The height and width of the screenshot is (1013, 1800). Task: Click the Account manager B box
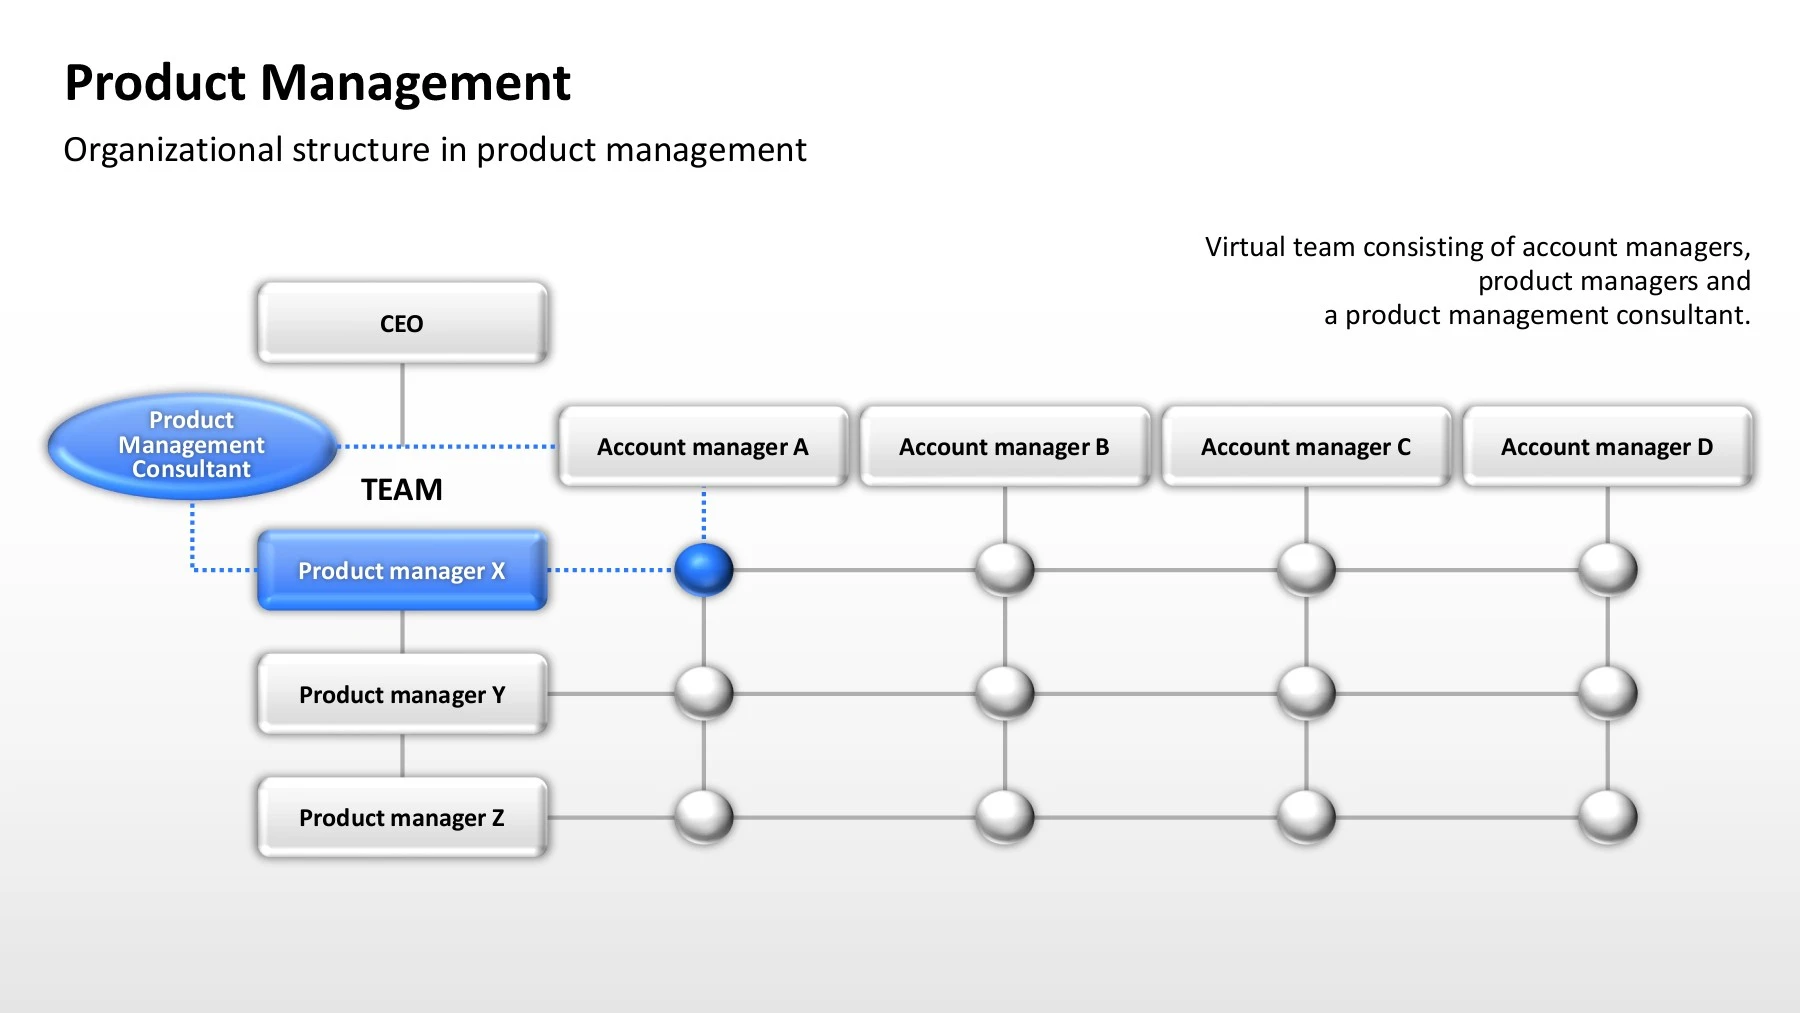pos(1005,446)
